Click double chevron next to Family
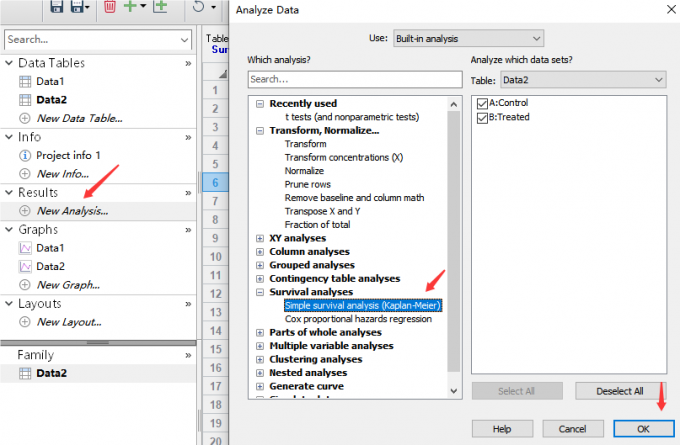This screenshot has height=445, width=680. [188, 355]
